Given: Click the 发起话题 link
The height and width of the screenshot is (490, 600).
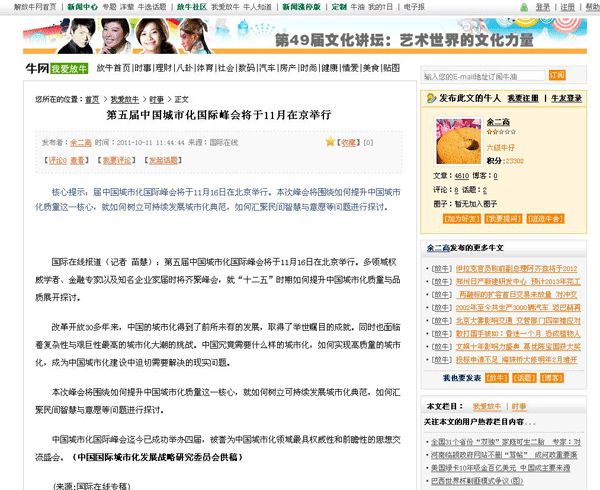Looking at the screenshot, I should tap(163, 160).
